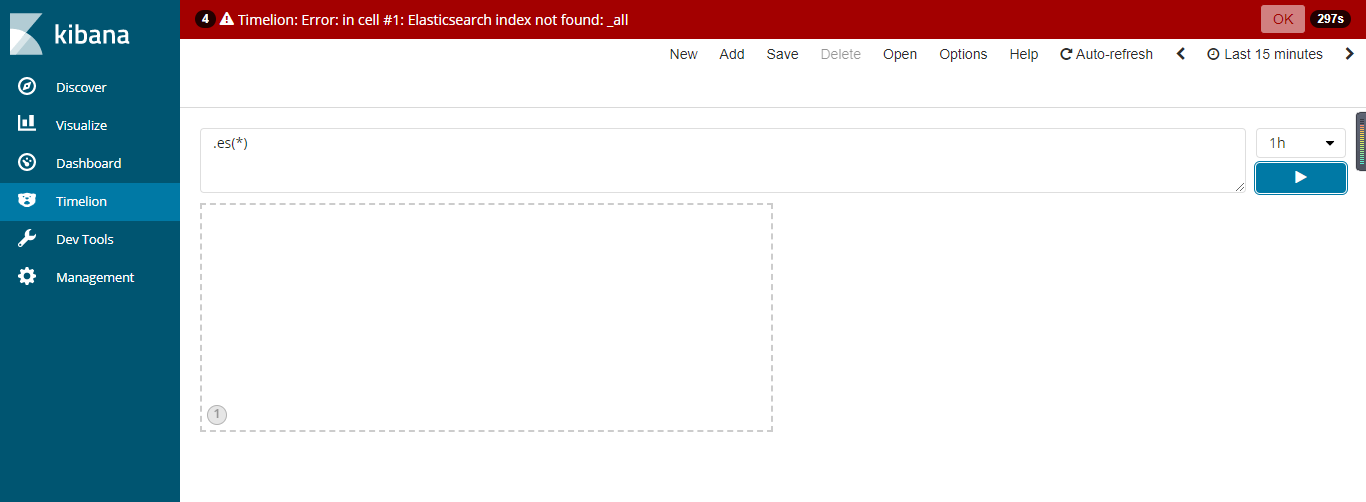The width and height of the screenshot is (1366, 502).
Task: Go to Dev Tools text label
Action: click(85, 239)
